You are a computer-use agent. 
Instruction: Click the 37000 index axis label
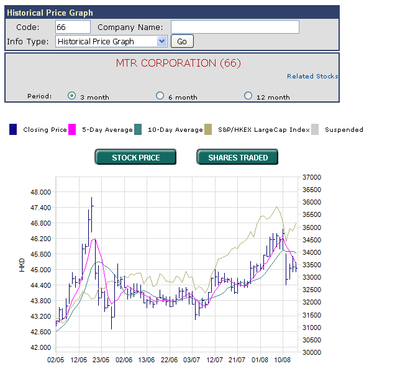[x=312, y=177]
